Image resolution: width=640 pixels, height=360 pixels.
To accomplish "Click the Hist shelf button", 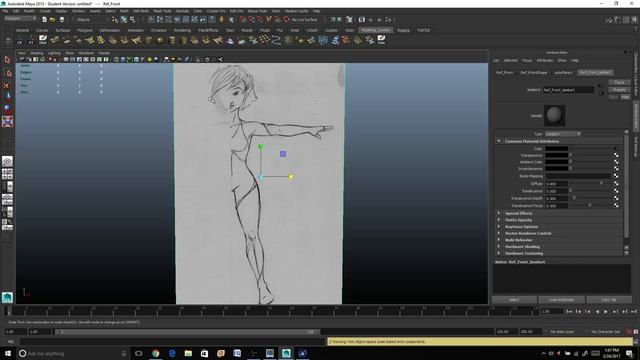I will click(x=43, y=40).
